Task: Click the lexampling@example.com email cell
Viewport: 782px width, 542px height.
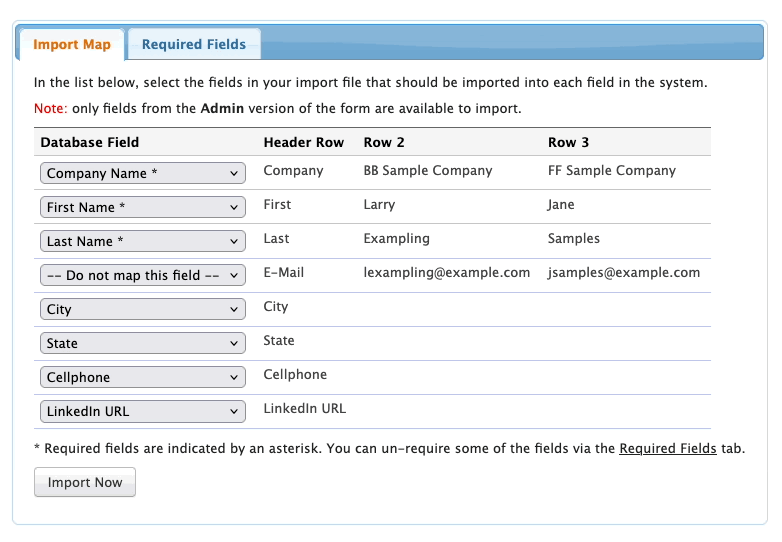Action: click(x=446, y=273)
